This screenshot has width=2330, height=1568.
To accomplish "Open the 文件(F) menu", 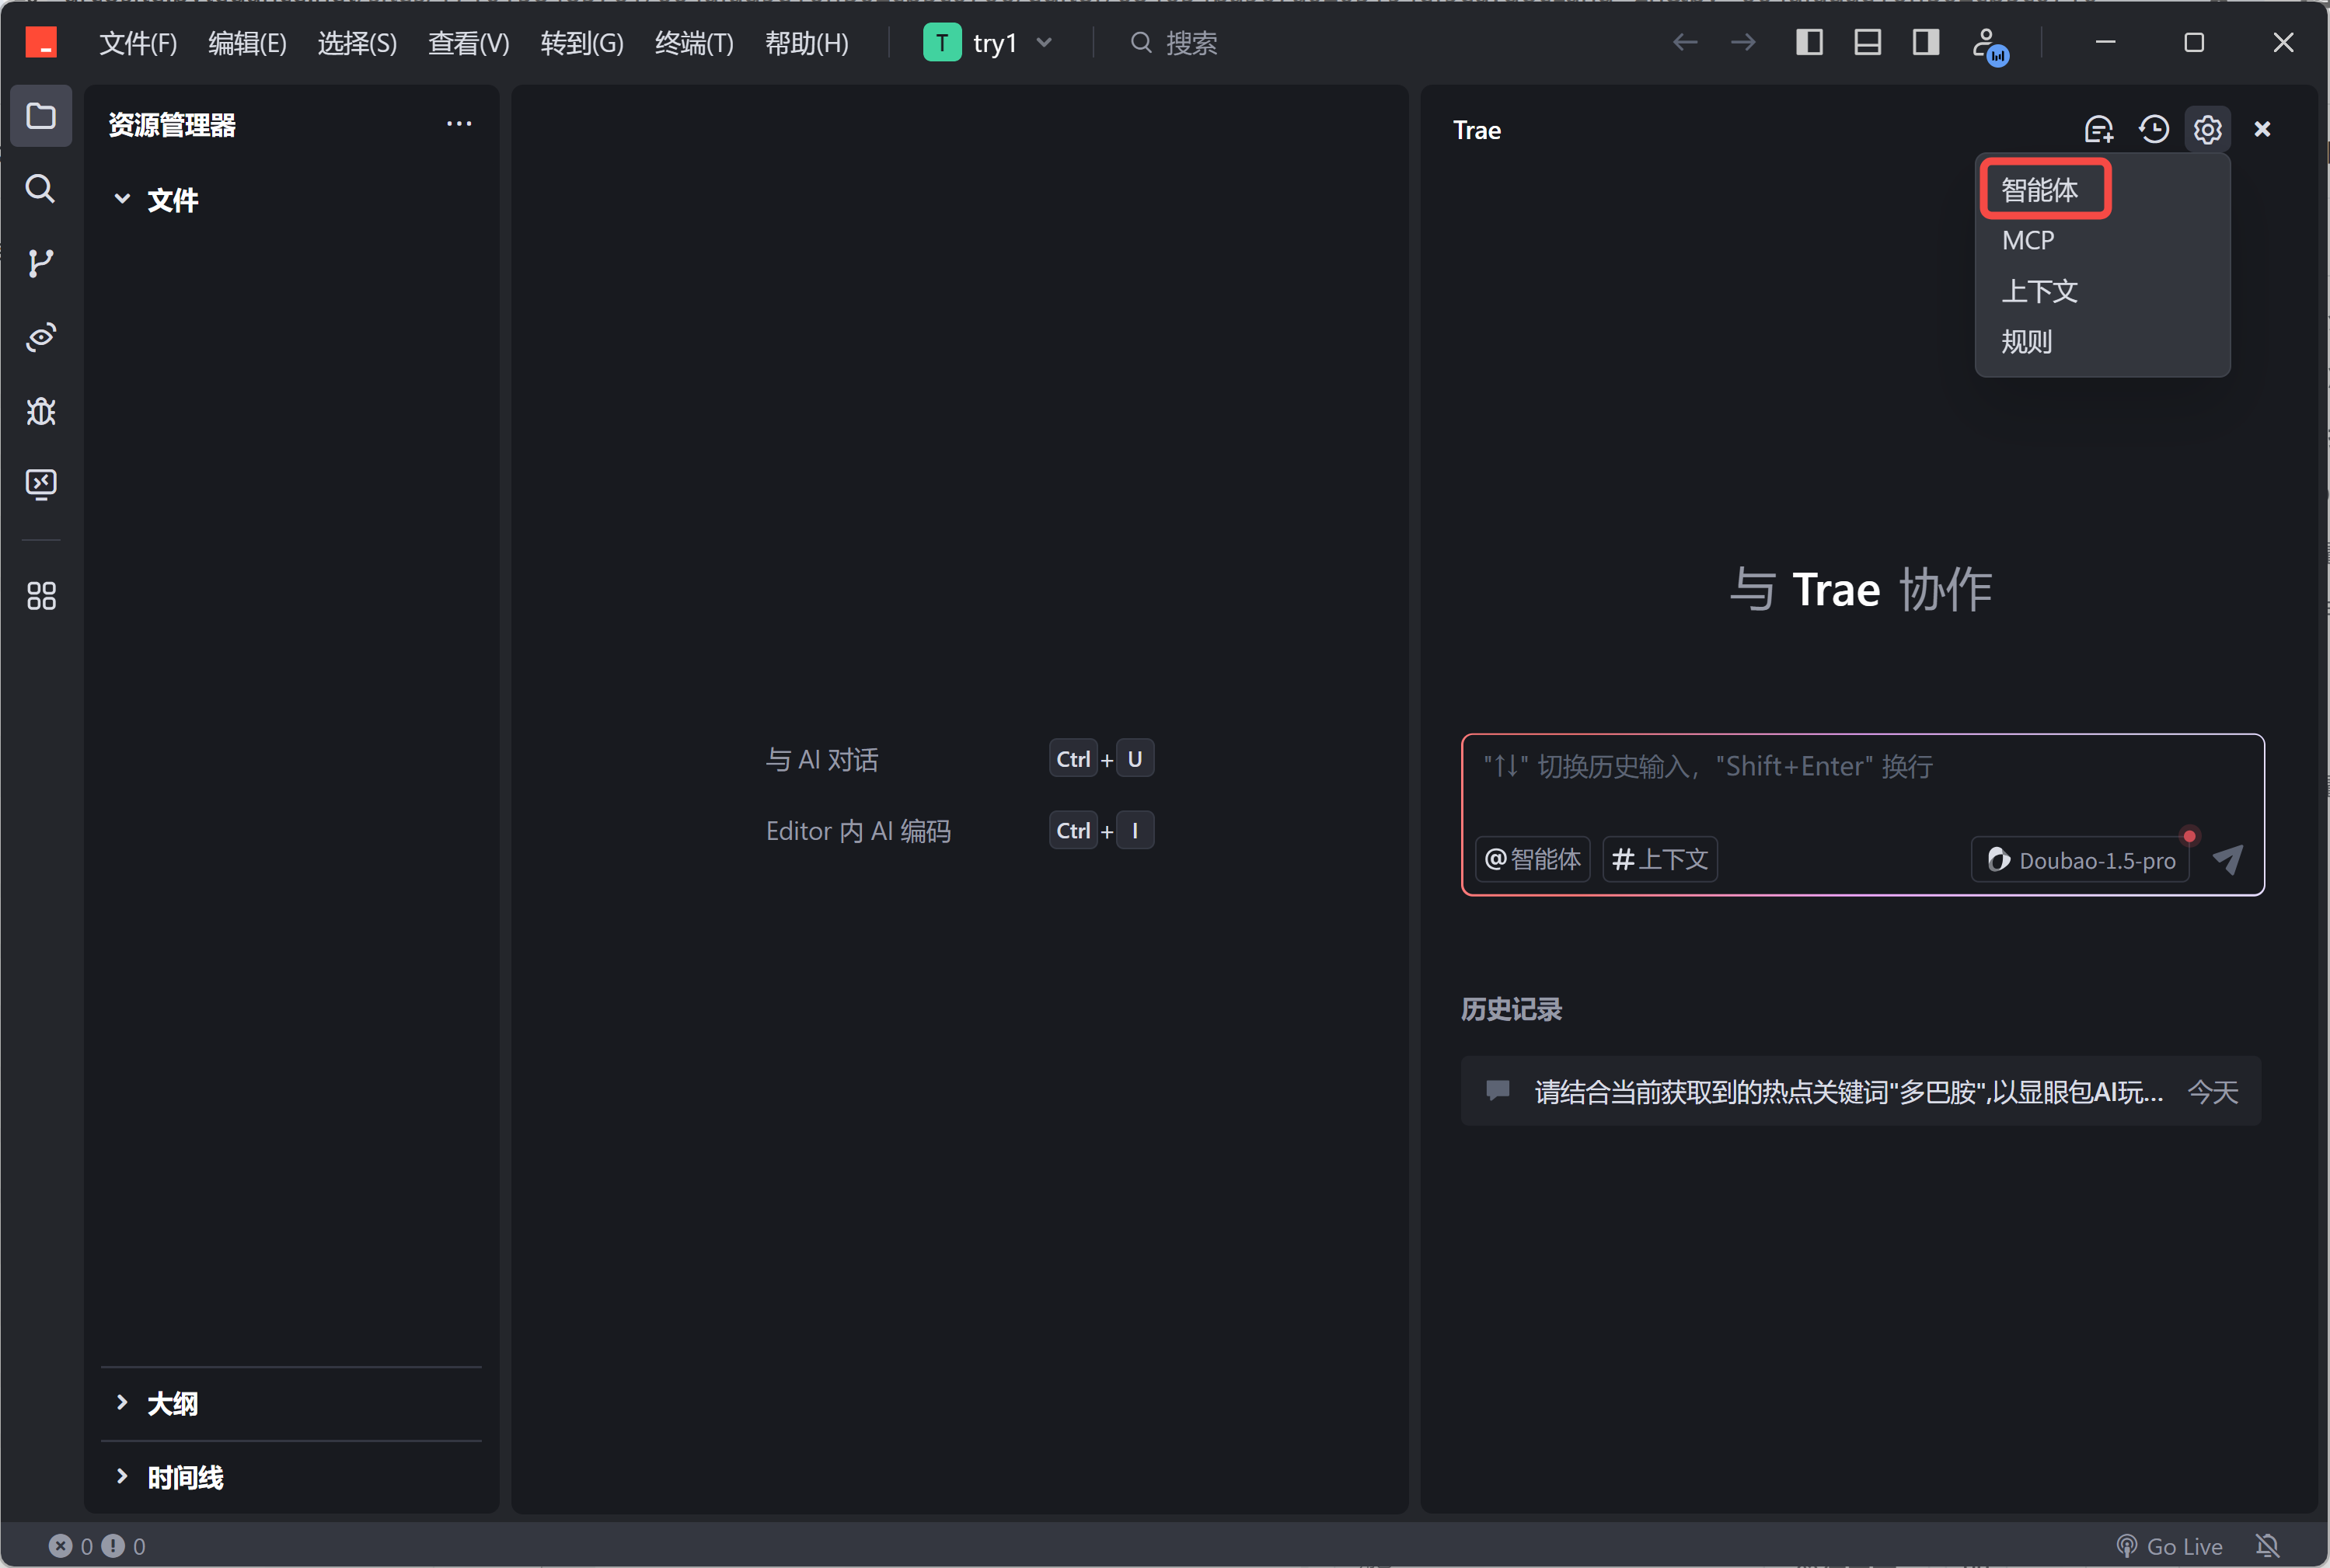I will point(138,43).
